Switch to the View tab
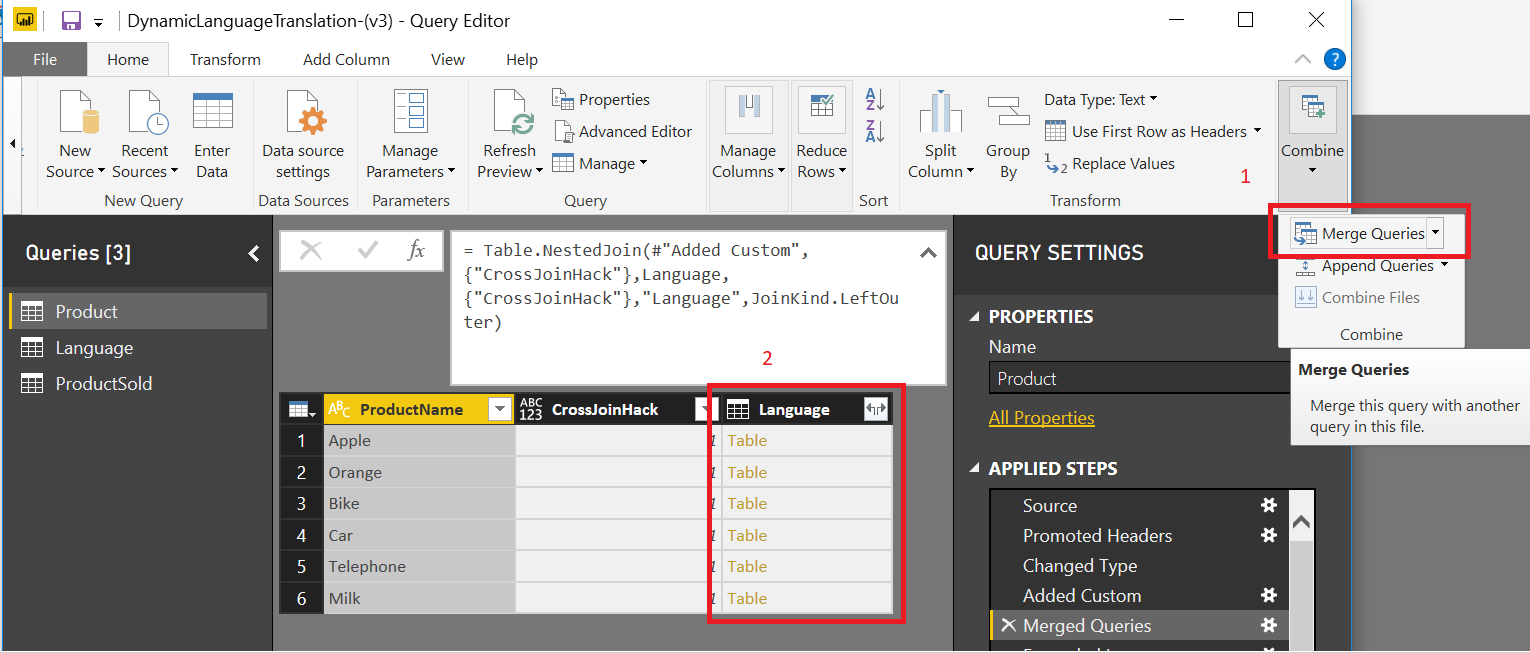1530x653 pixels. click(x=448, y=59)
